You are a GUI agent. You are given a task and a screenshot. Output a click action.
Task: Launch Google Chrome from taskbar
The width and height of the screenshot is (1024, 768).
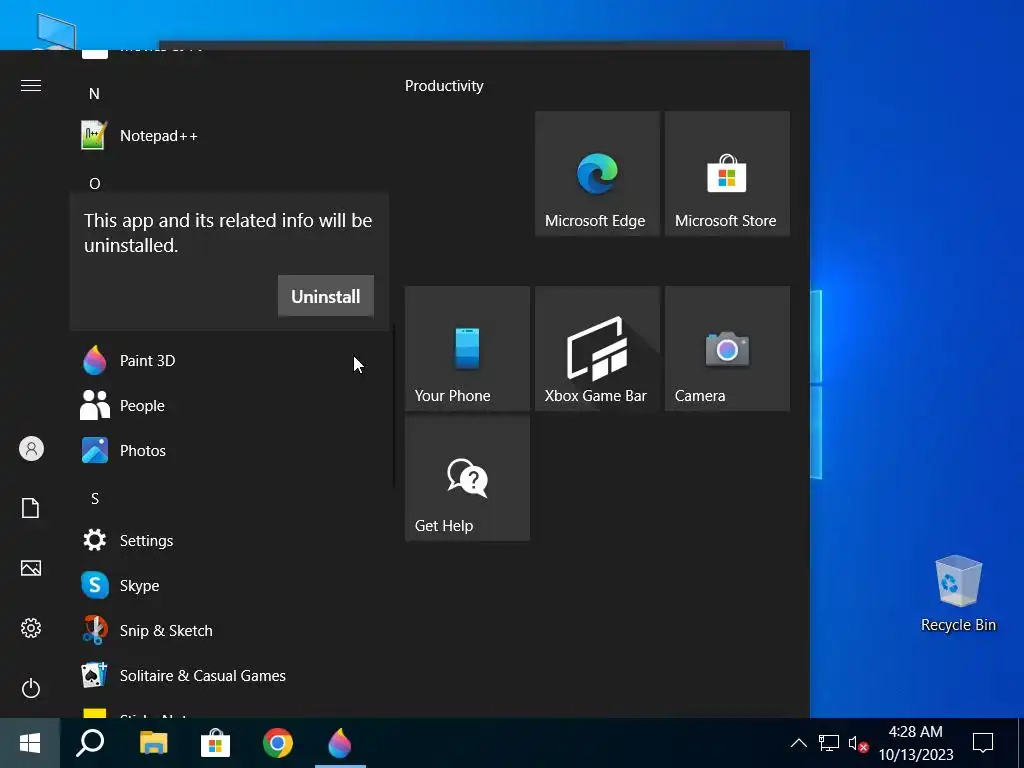point(278,743)
